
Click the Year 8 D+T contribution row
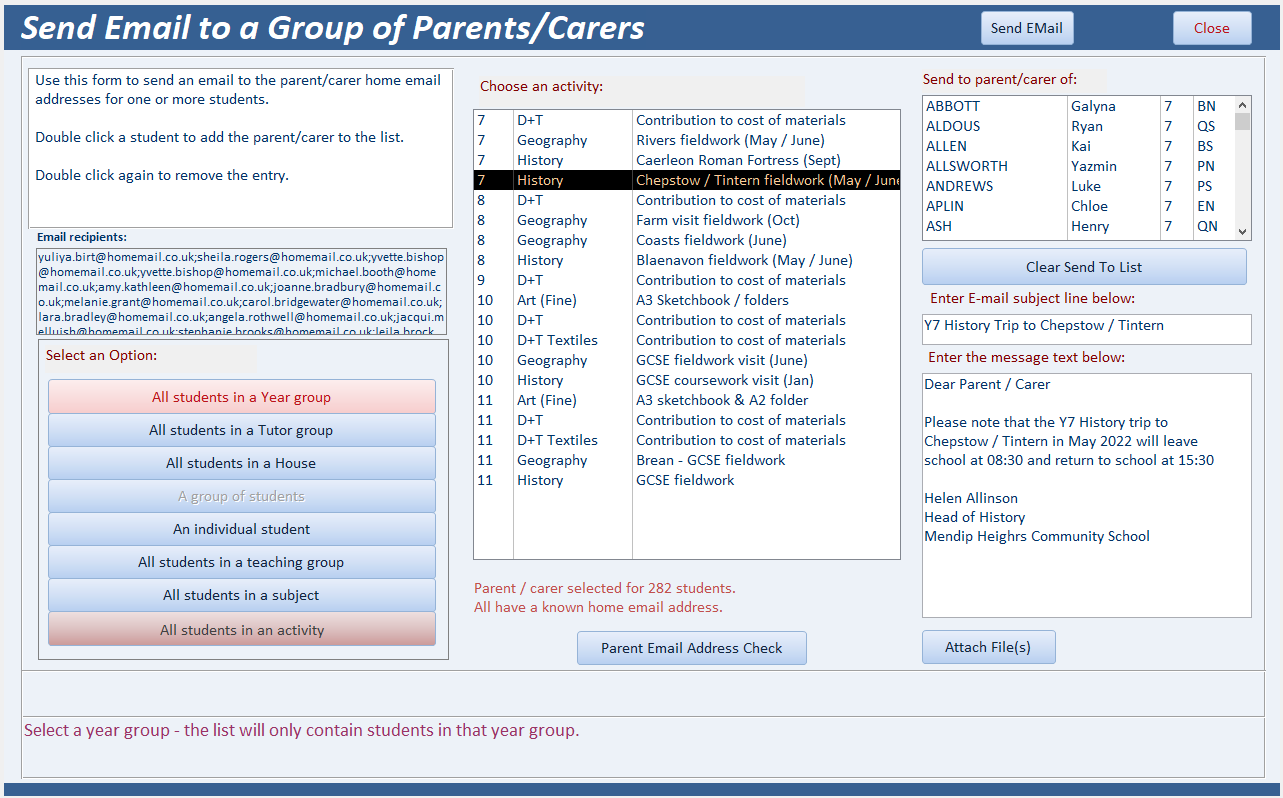coord(687,200)
